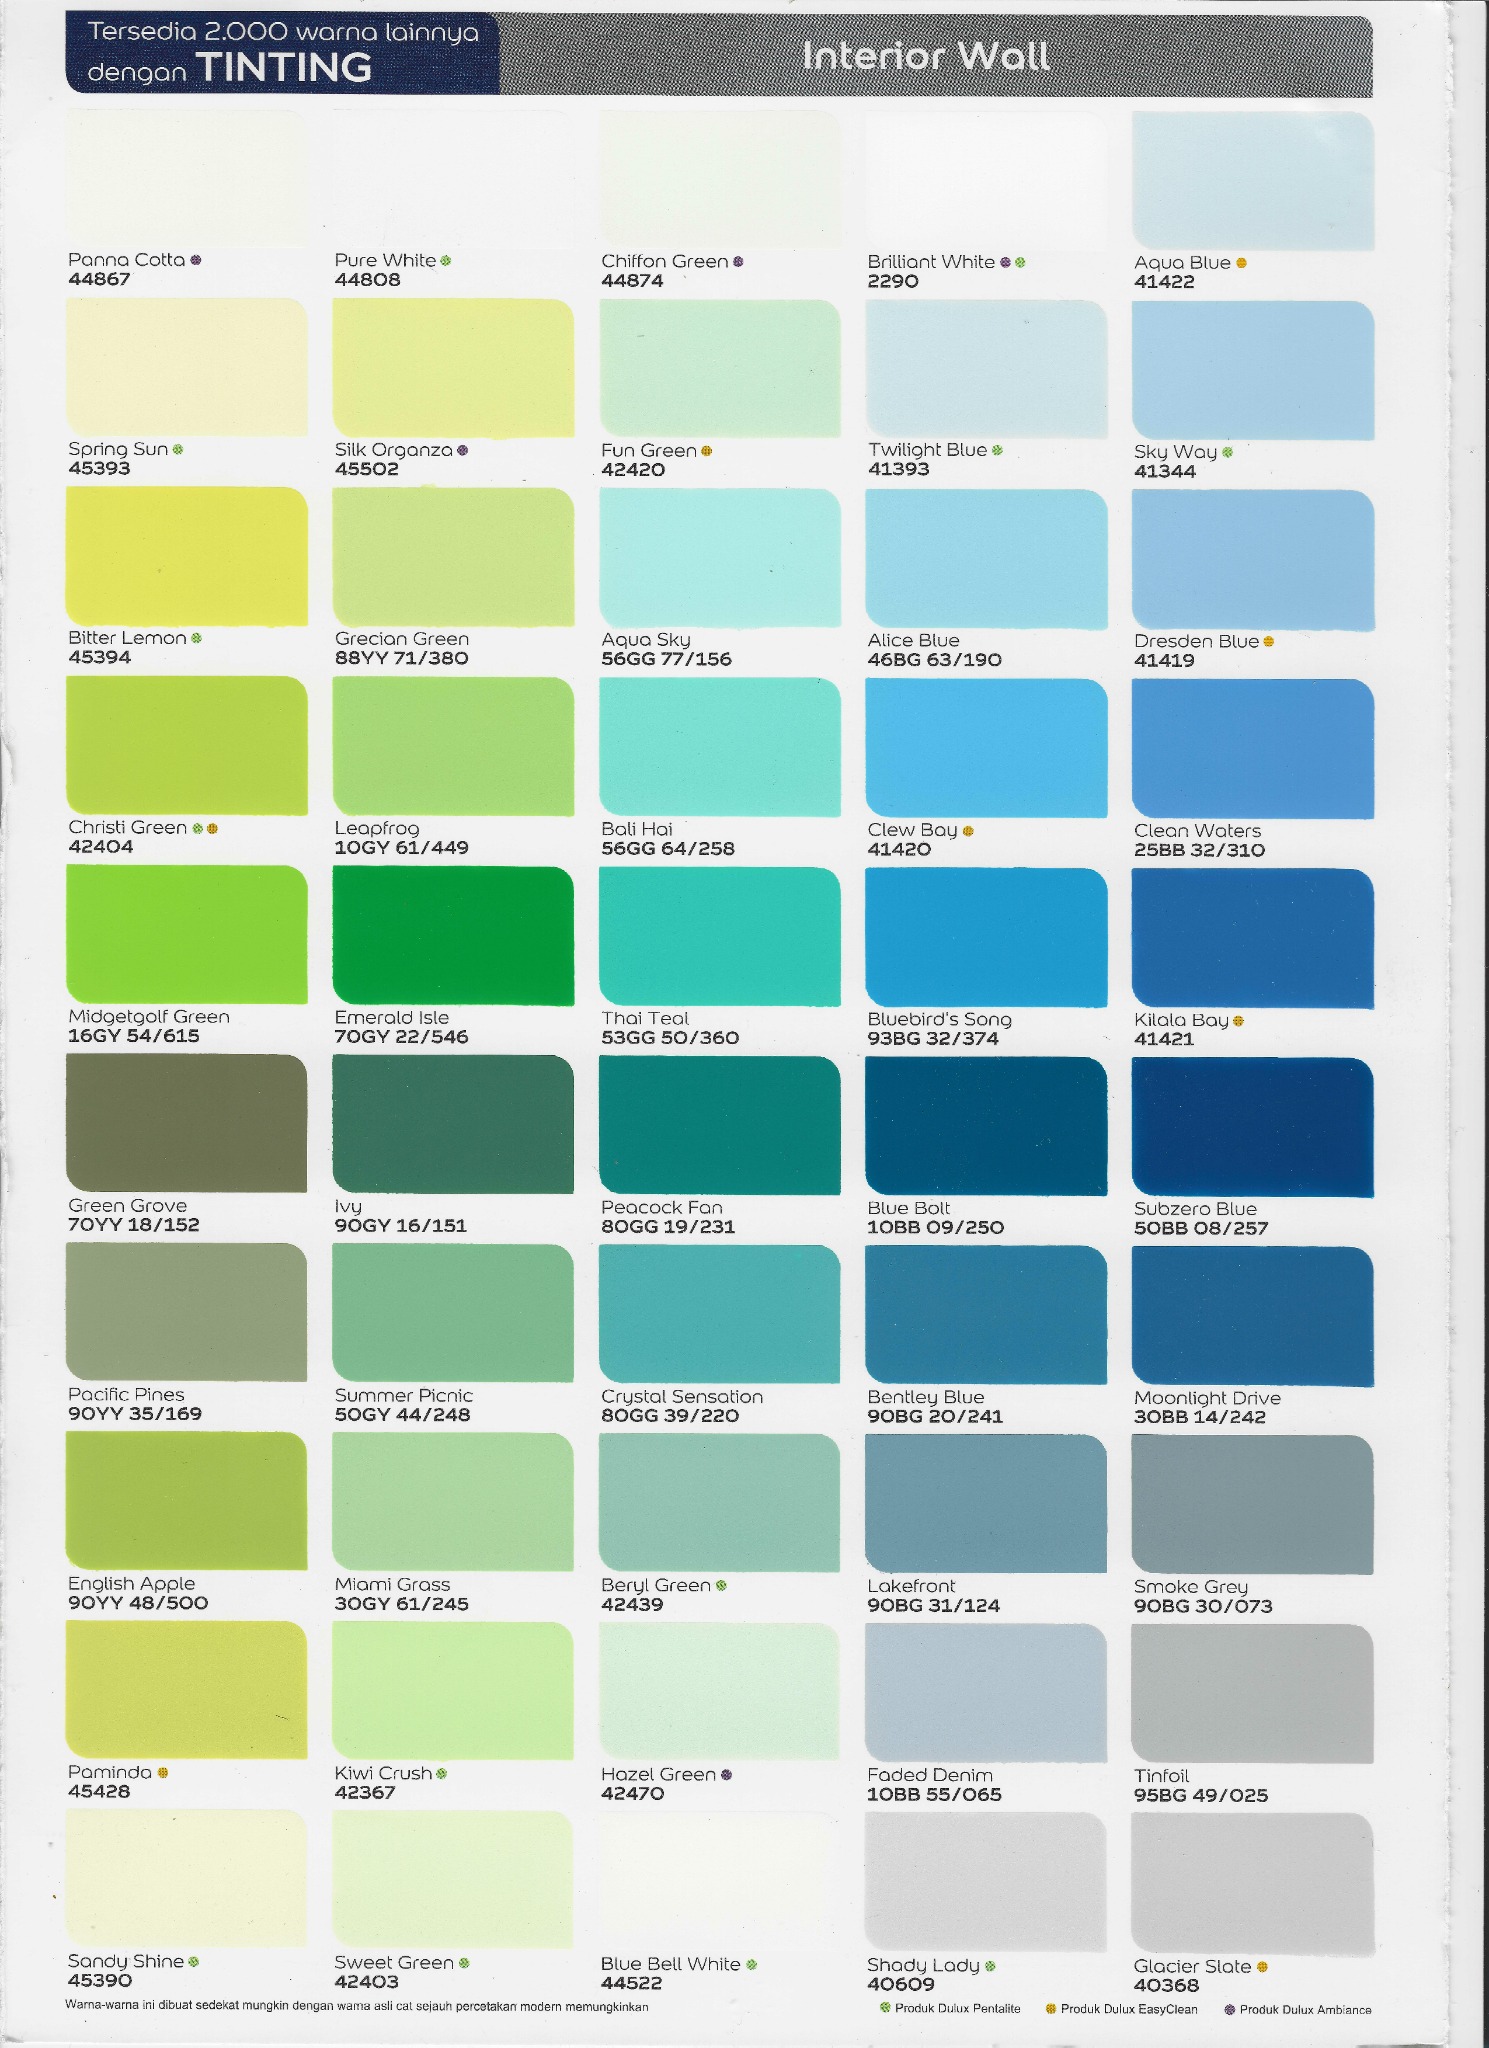Select the Dresden Blue swatch
1489x2048 pixels.
pos(1253,559)
